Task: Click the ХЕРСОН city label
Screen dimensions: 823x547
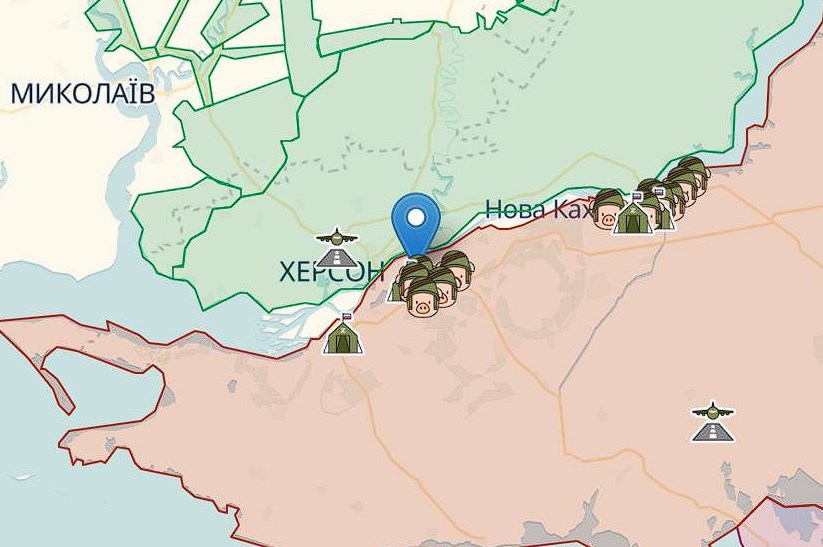Action: pyautogui.click(x=331, y=272)
